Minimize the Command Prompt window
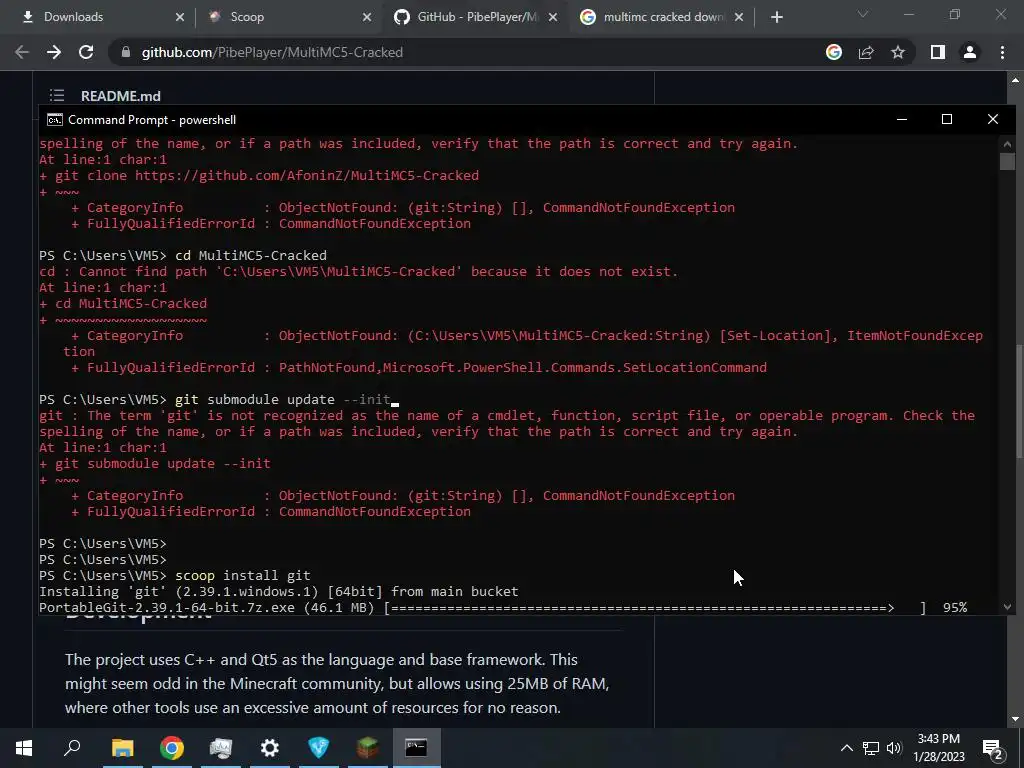1024x768 pixels. [902, 120]
